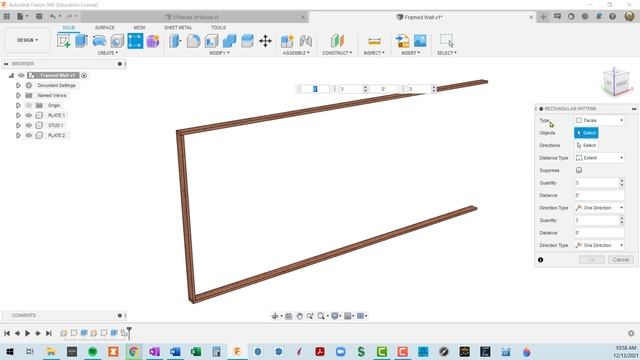Select the Hole tool

click(x=117, y=41)
